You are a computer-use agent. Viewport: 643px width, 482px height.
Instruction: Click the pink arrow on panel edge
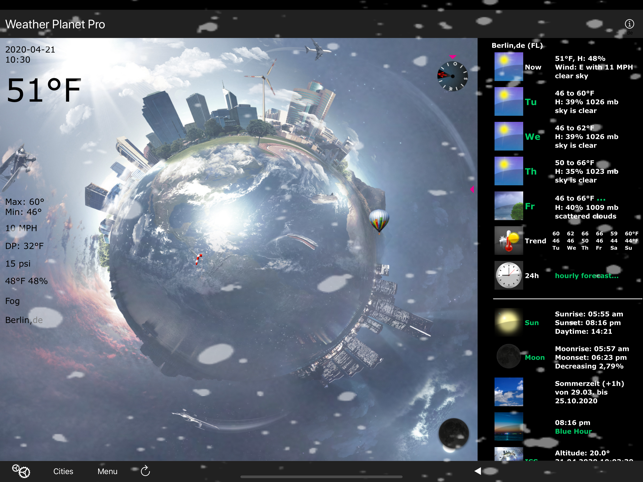coord(472,189)
